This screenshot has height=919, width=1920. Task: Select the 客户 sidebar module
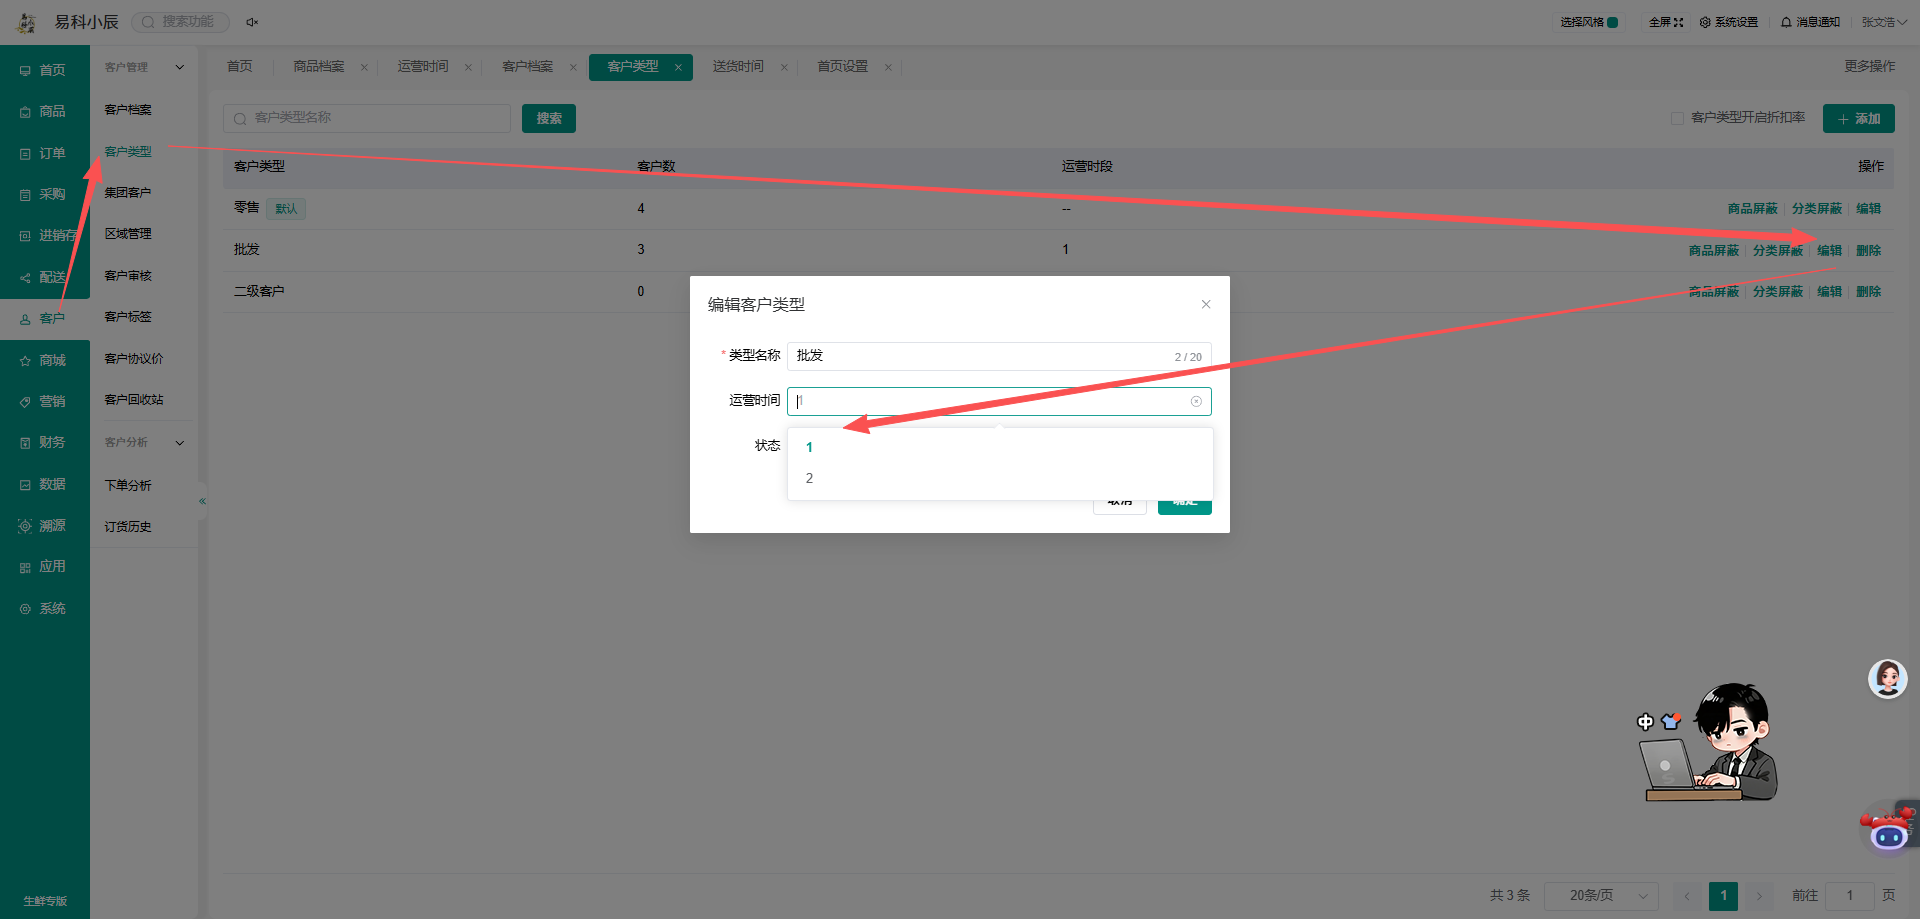pyautogui.click(x=43, y=318)
